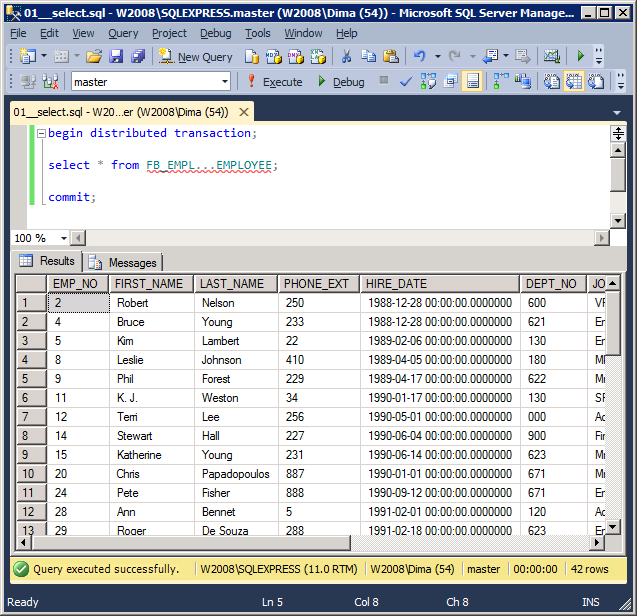
Task: Open the Query menu
Action: (x=123, y=33)
